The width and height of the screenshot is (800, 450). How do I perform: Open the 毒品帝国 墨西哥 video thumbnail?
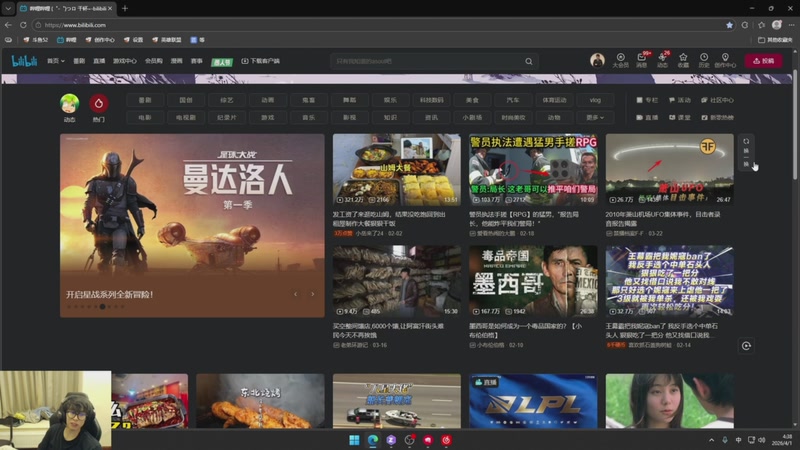pos(533,281)
